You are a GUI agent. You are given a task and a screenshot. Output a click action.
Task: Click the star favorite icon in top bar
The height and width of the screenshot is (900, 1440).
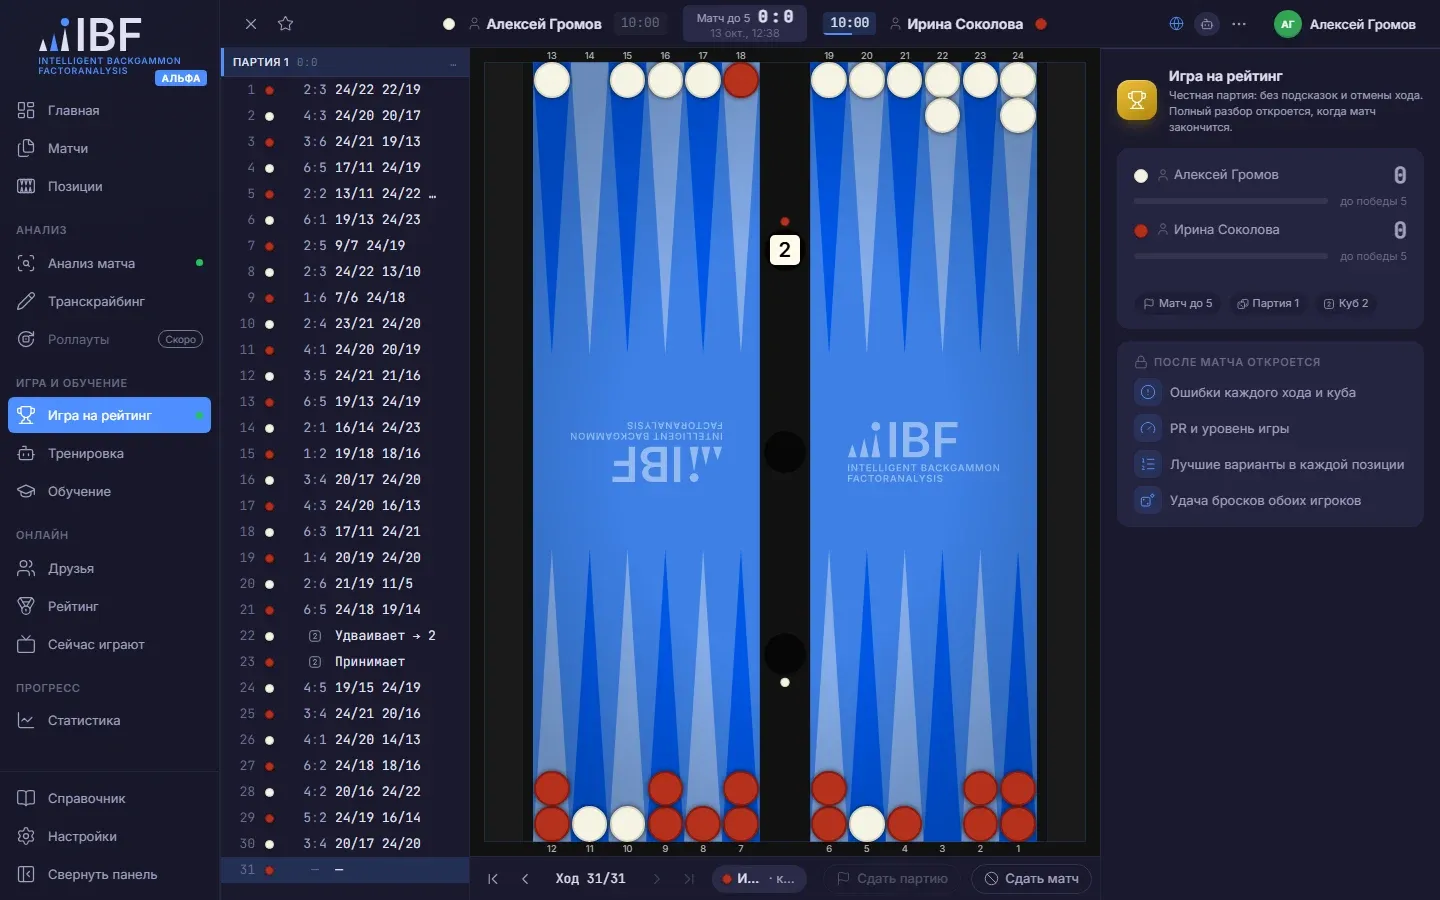(285, 24)
